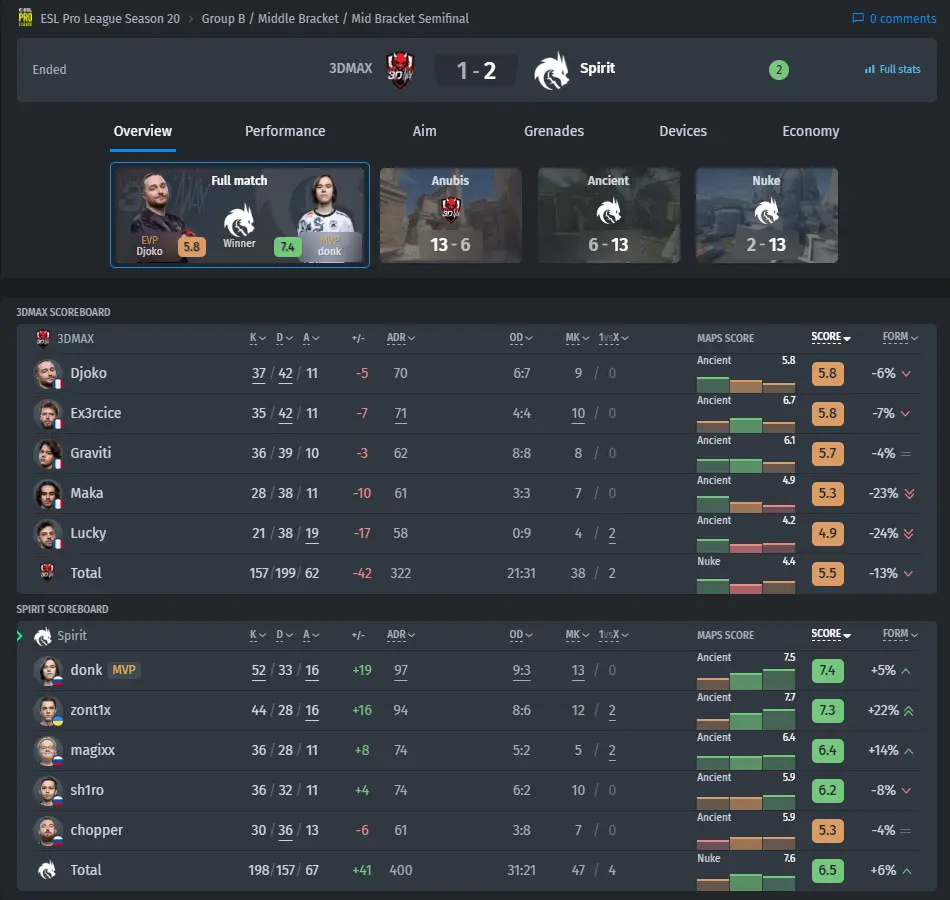This screenshot has width=950, height=900.
Task: Open the Economy tab
Action: click(811, 131)
